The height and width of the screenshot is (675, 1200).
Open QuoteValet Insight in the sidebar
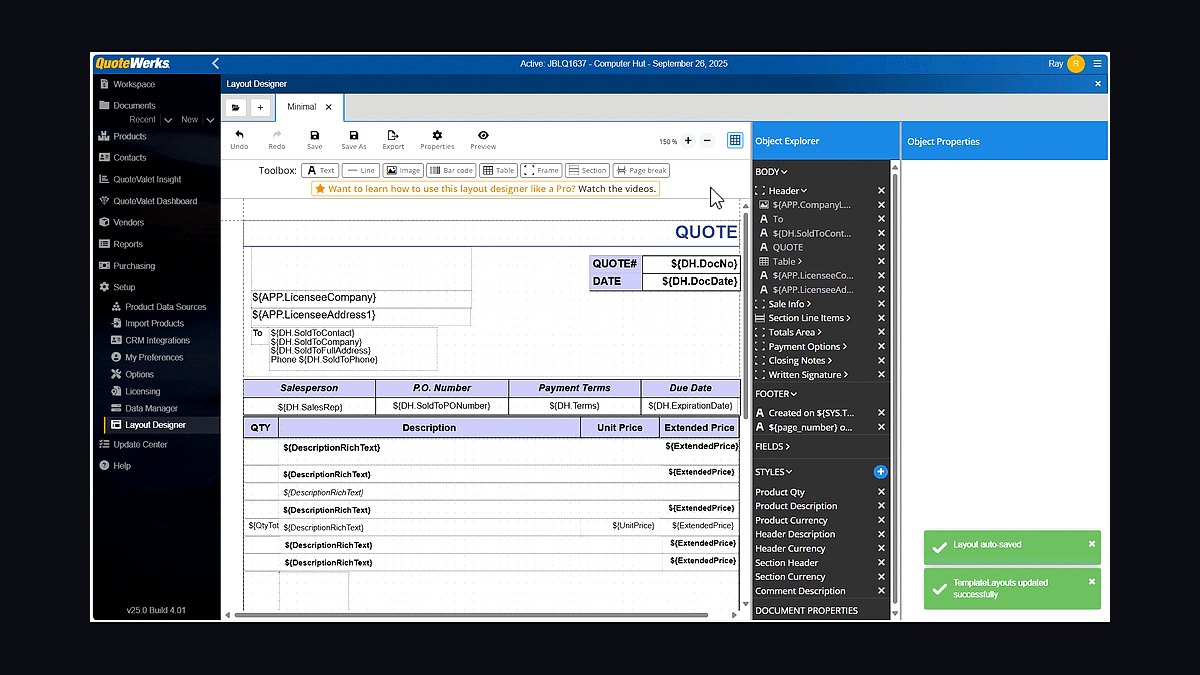tap(147, 180)
